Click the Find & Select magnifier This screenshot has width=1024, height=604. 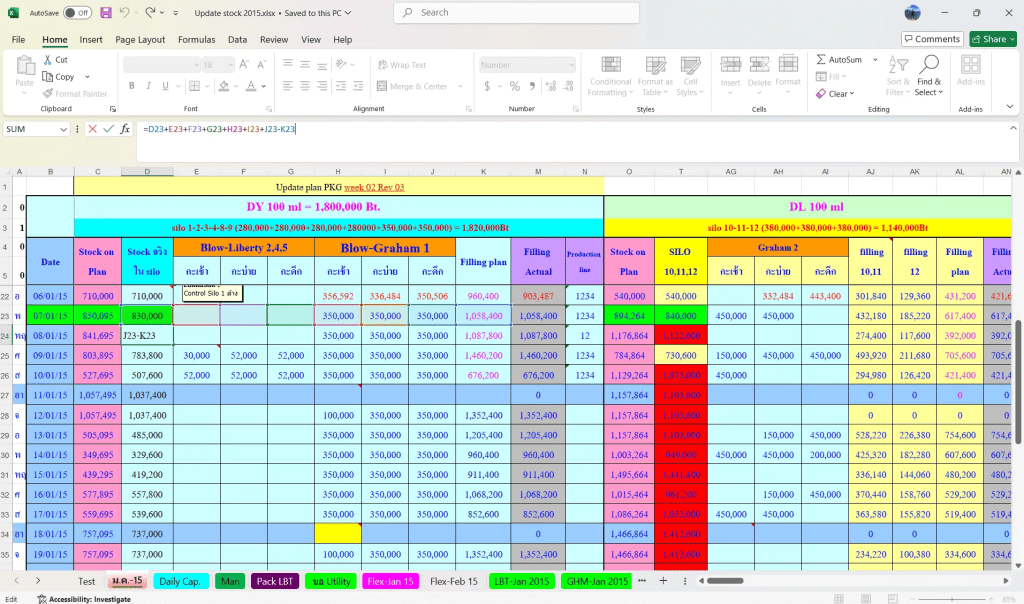click(929, 65)
